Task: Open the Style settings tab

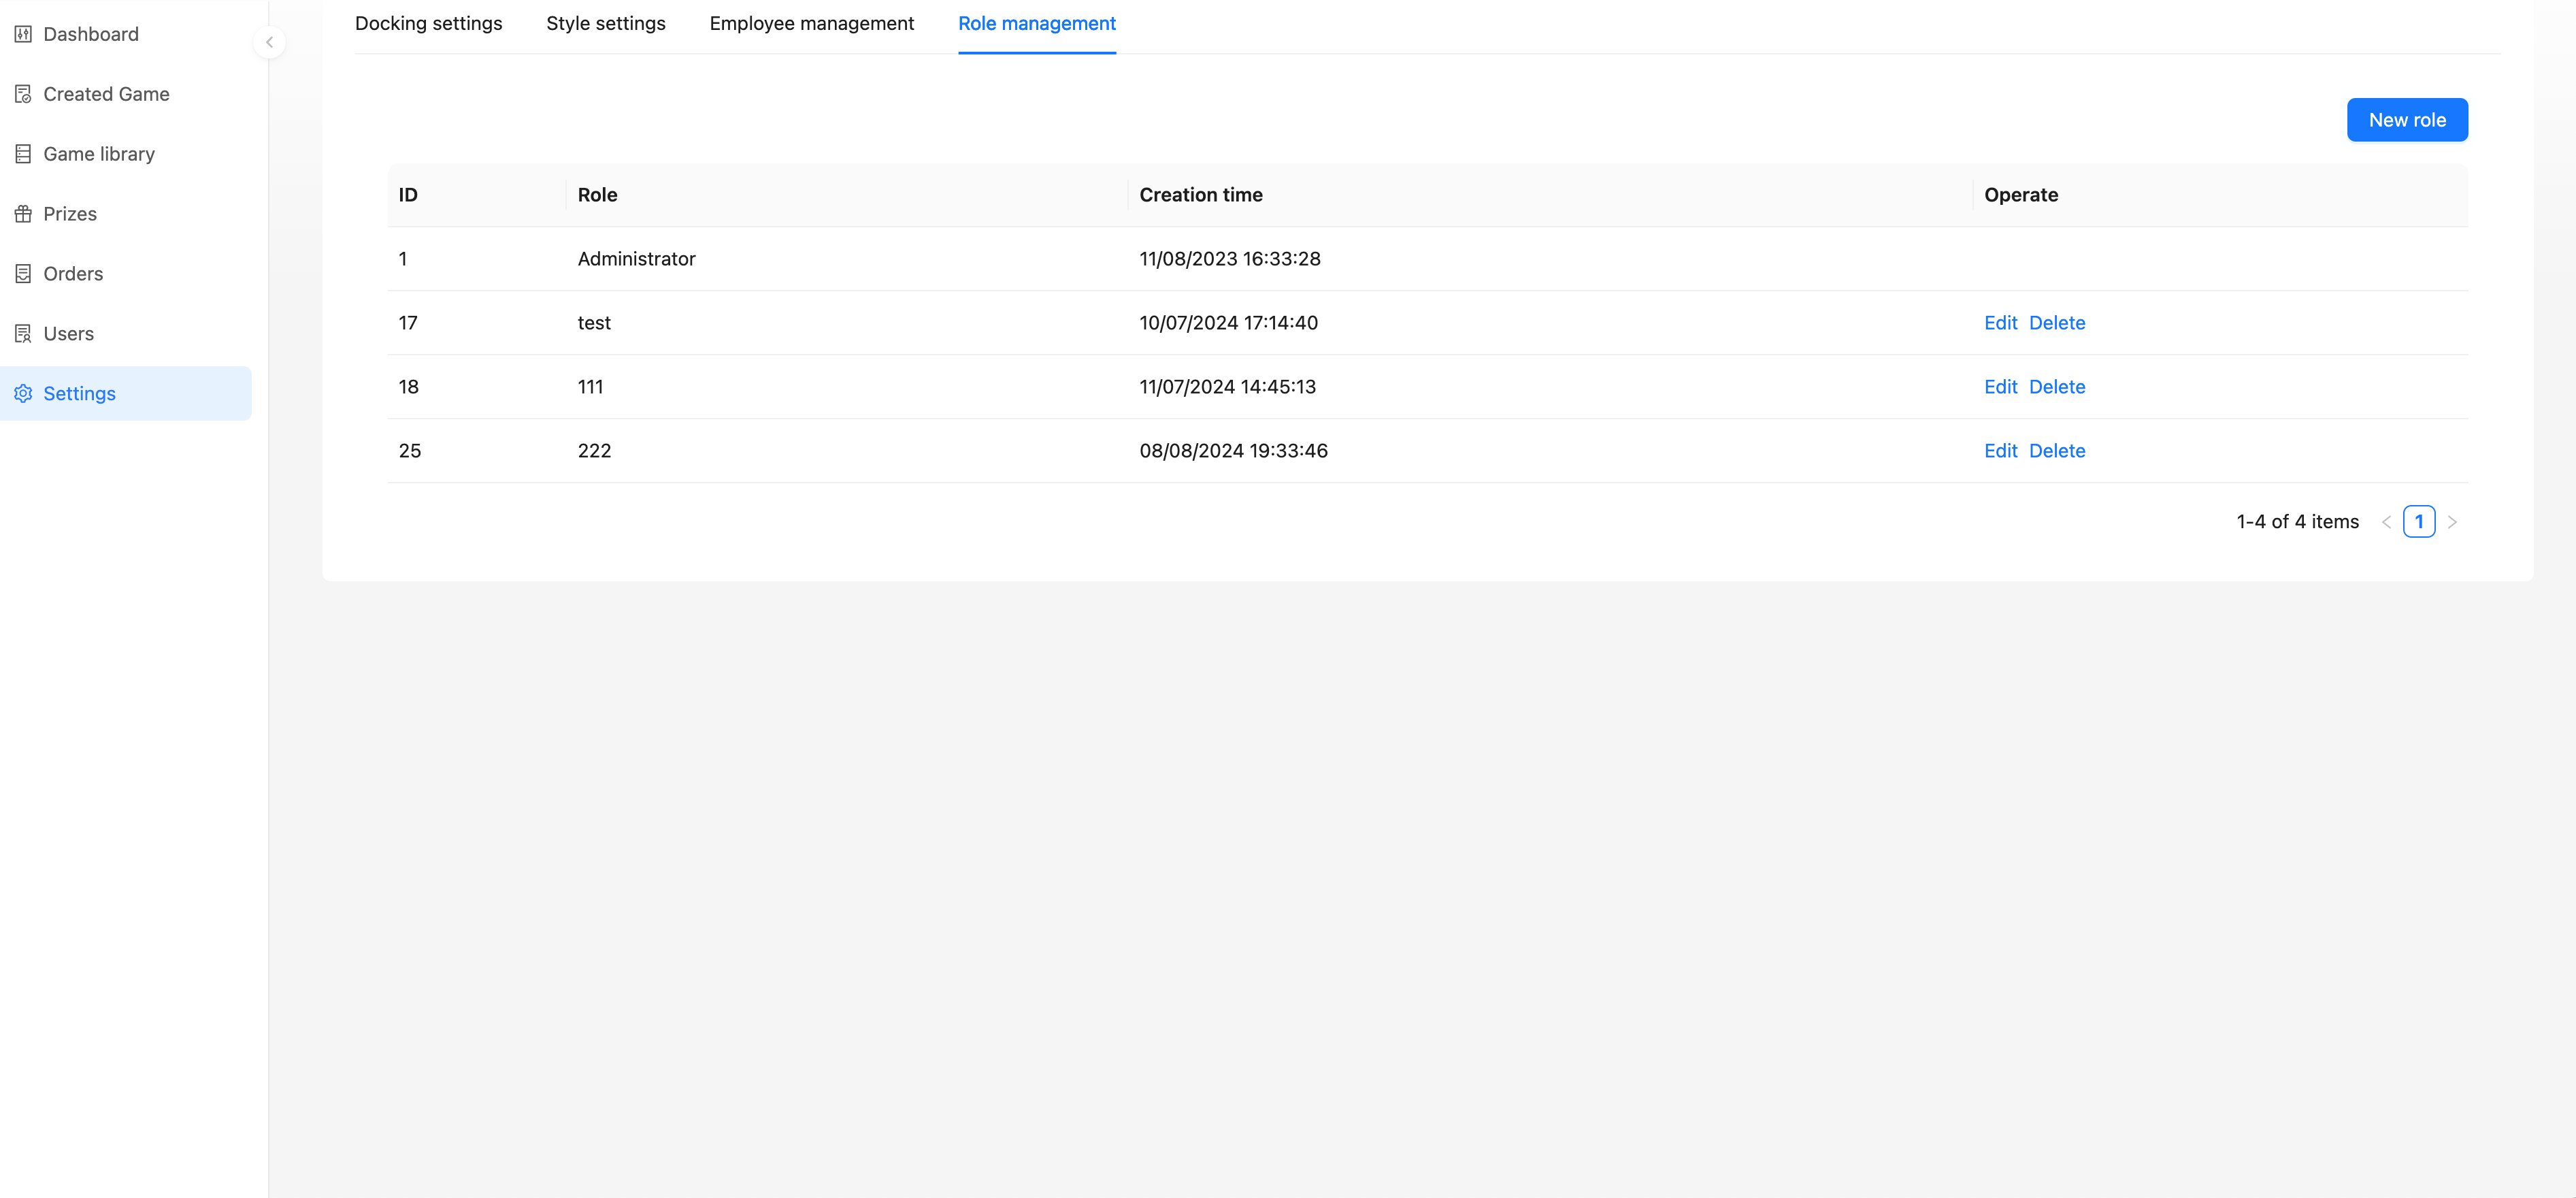Action: coord(605,23)
